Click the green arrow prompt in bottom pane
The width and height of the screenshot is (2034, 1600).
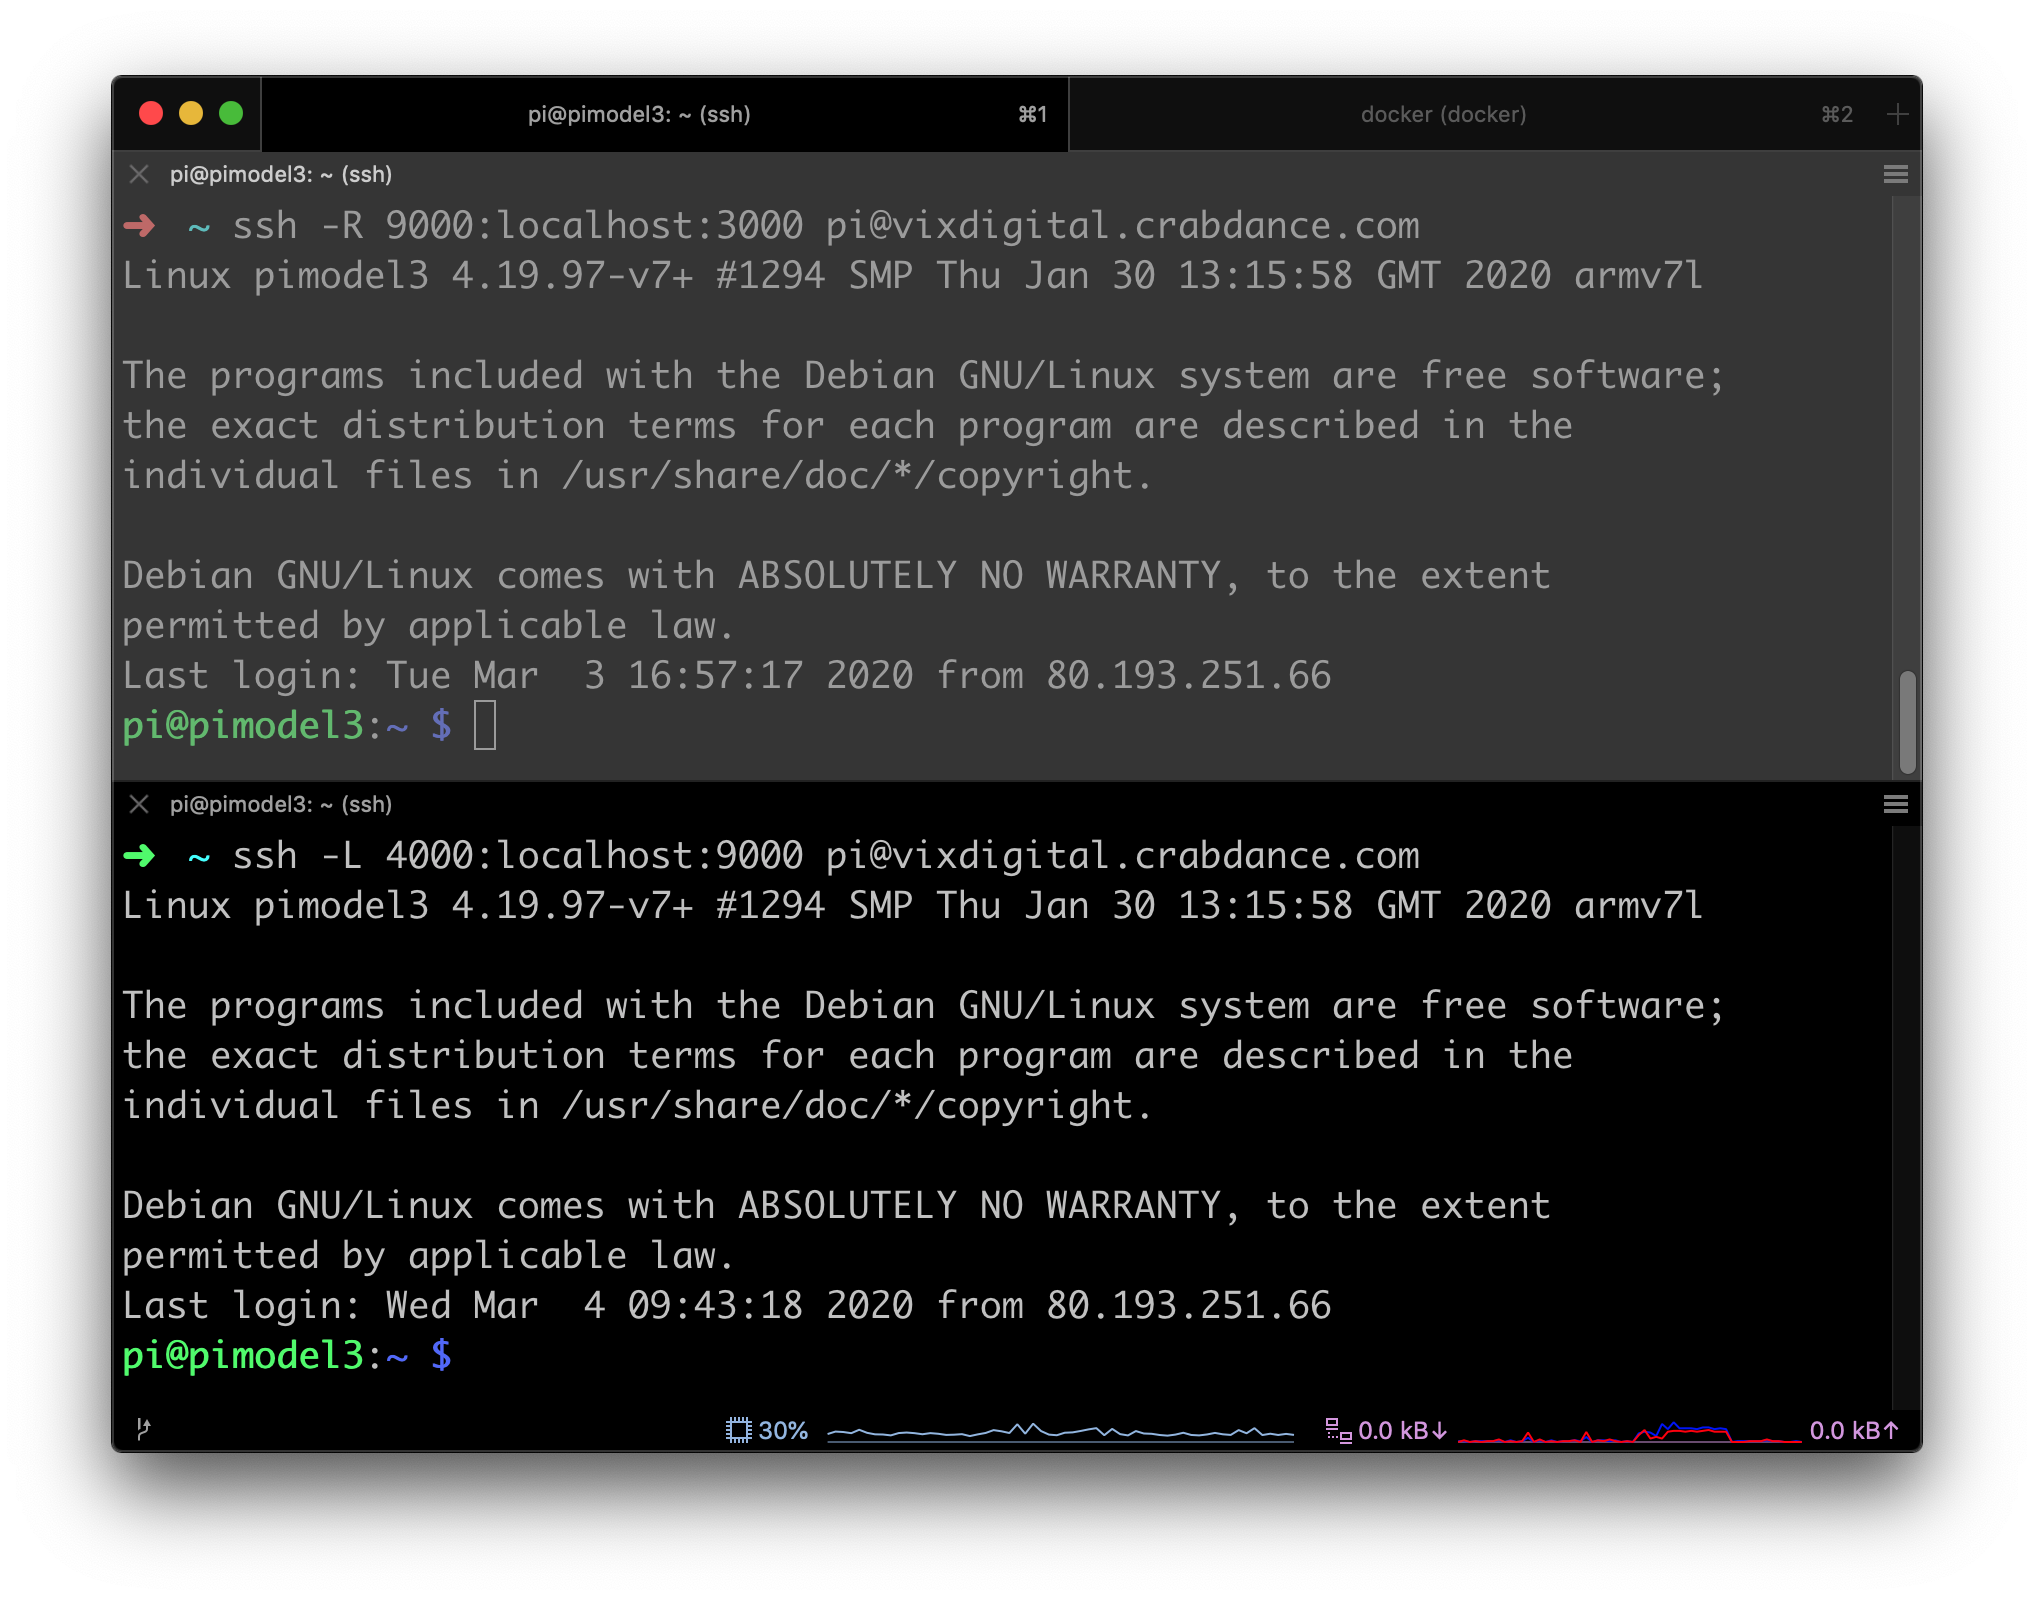tap(139, 856)
